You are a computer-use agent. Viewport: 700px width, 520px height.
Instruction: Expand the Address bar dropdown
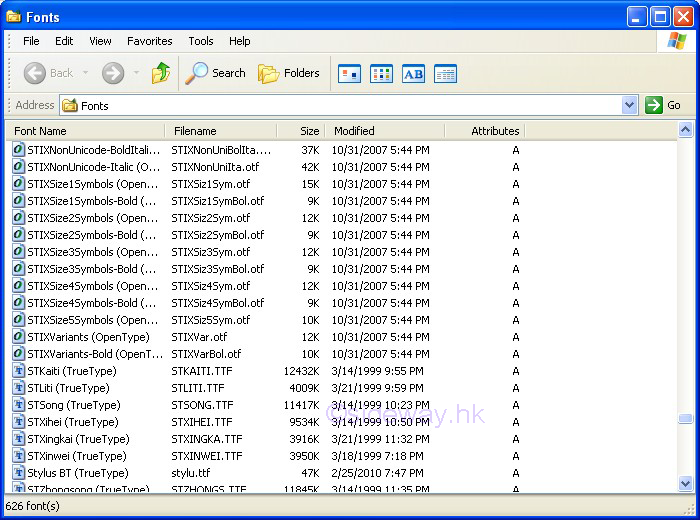click(x=629, y=105)
